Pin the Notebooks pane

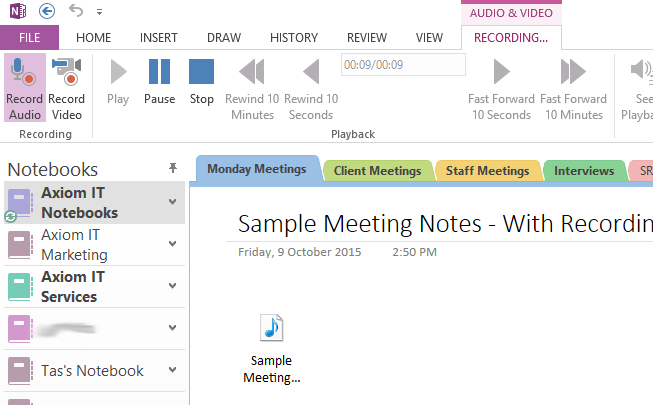click(173, 168)
